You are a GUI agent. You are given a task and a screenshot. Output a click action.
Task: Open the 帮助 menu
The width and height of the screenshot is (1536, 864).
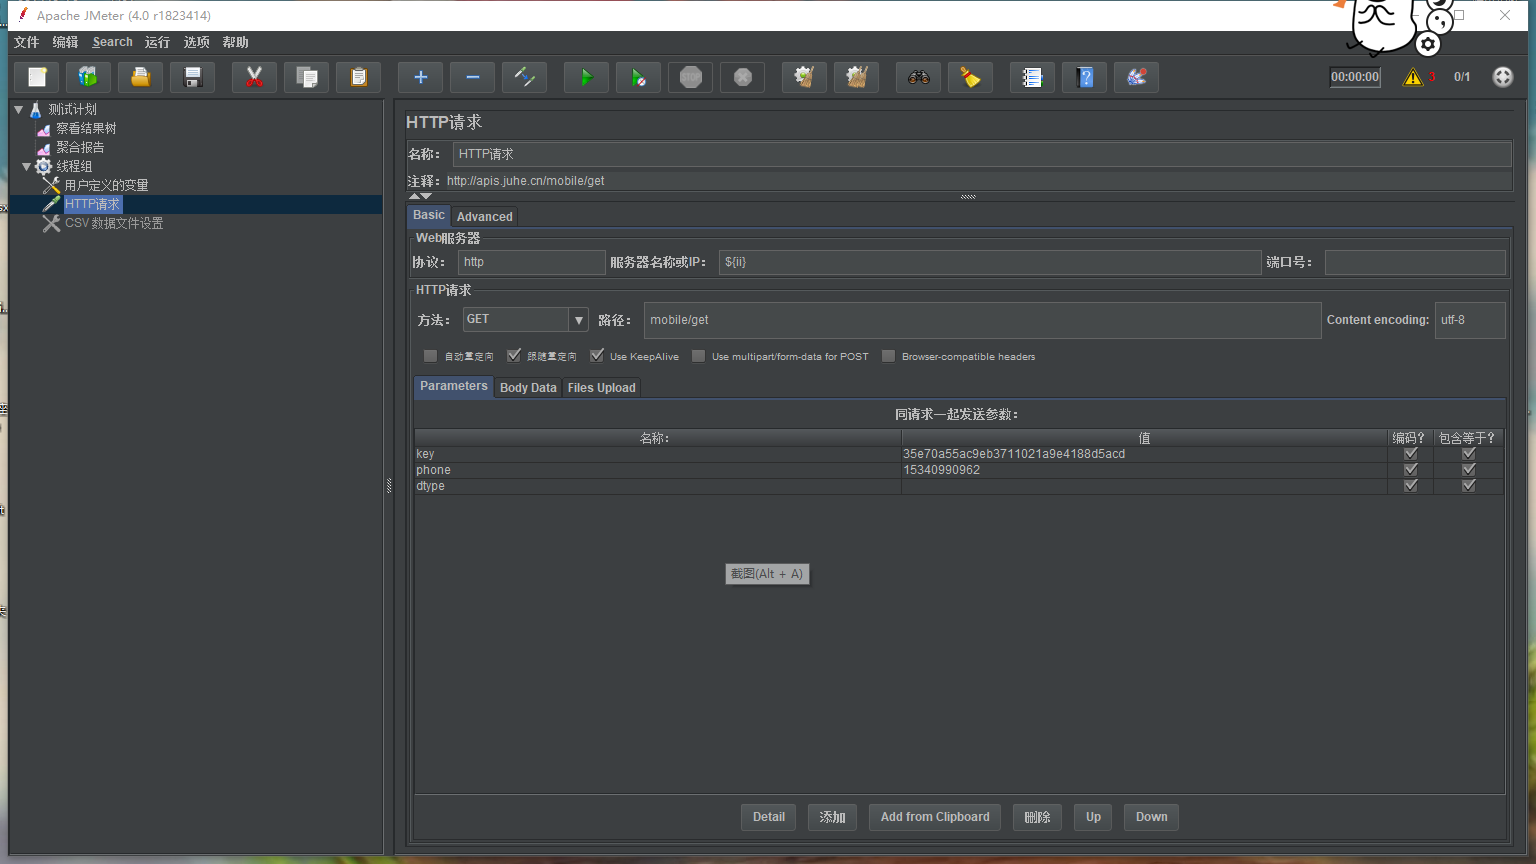235,42
